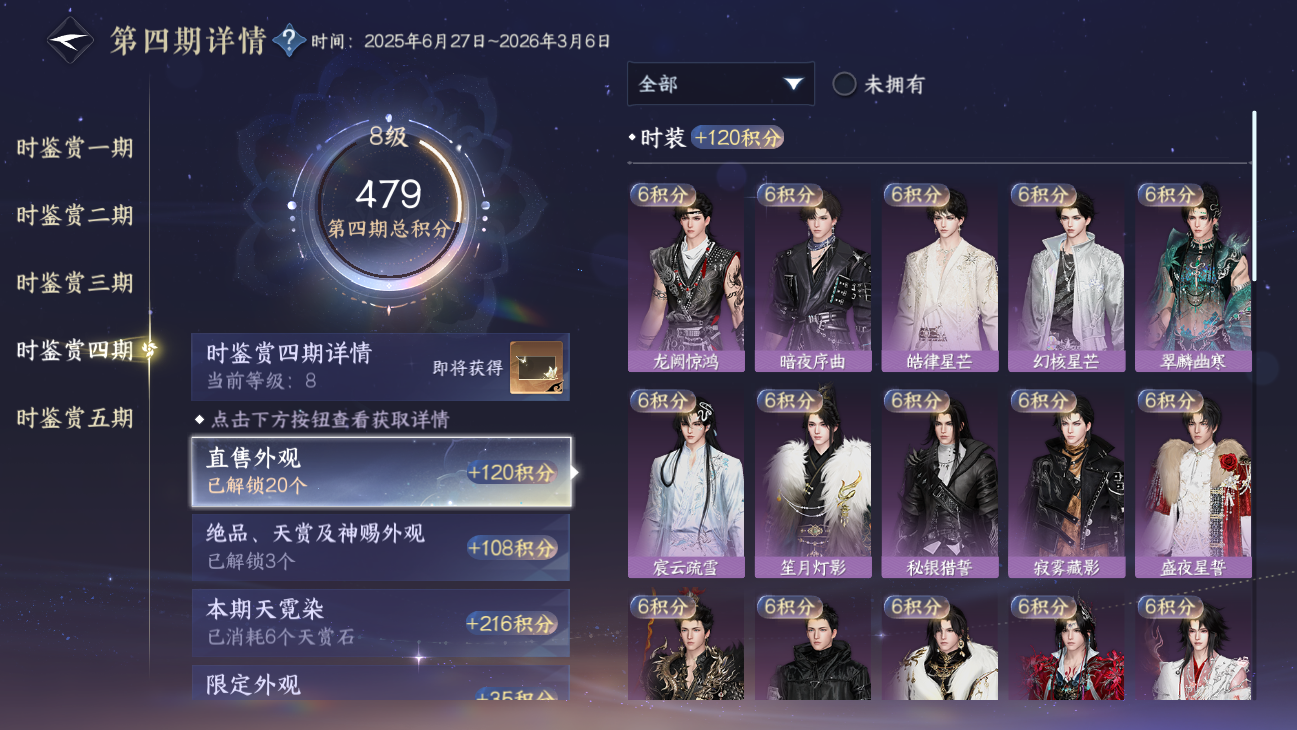The width and height of the screenshot is (1297, 730).
Task: Open the 直售外观 category entry
Action: (381, 471)
